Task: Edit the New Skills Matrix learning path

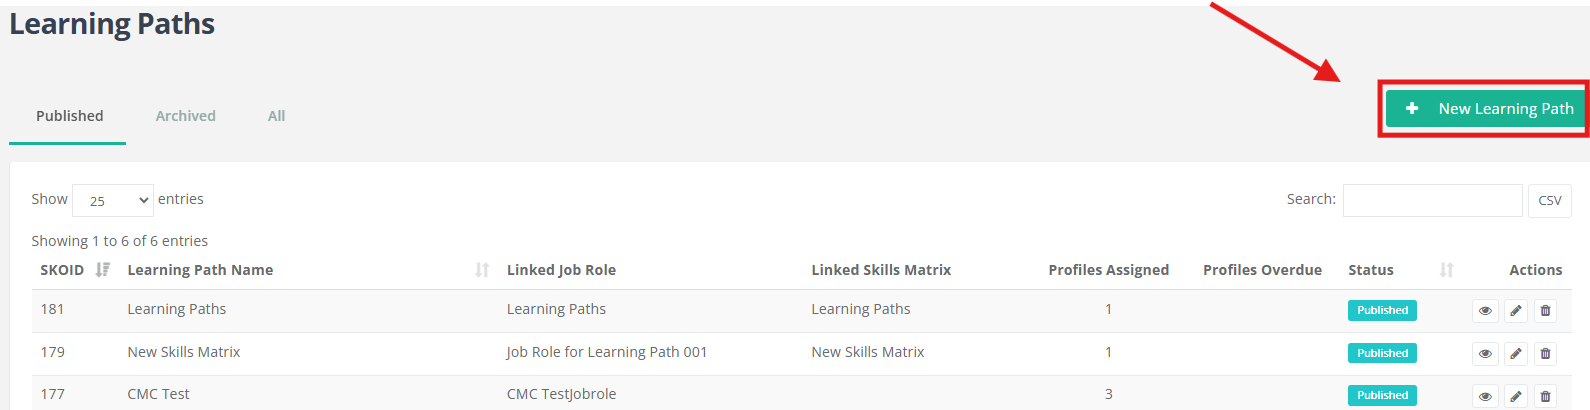Action: coord(1516,353)
